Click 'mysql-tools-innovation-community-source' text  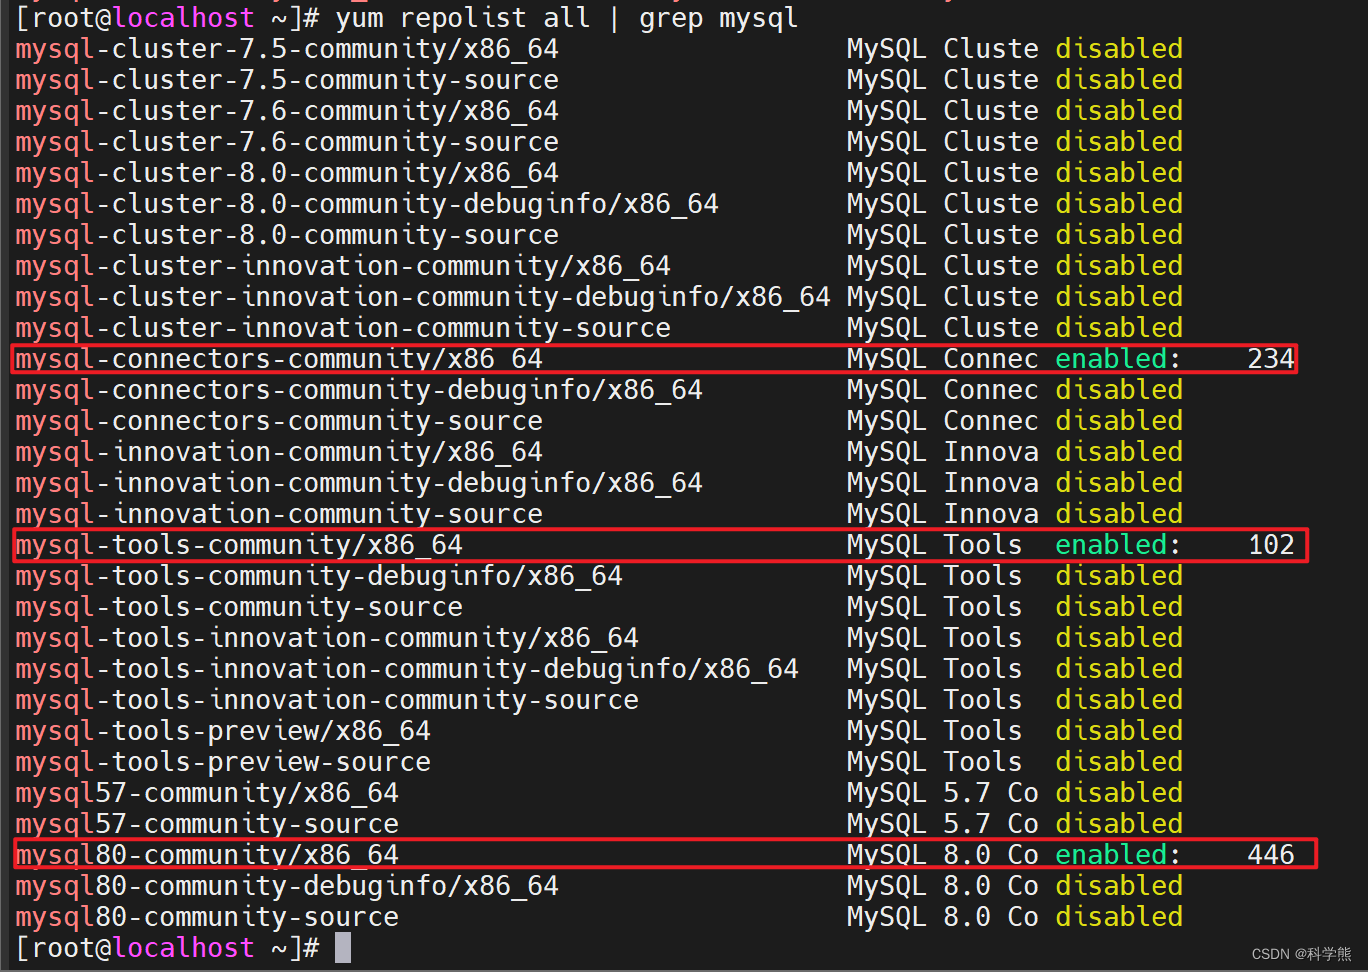click(327, 700)
